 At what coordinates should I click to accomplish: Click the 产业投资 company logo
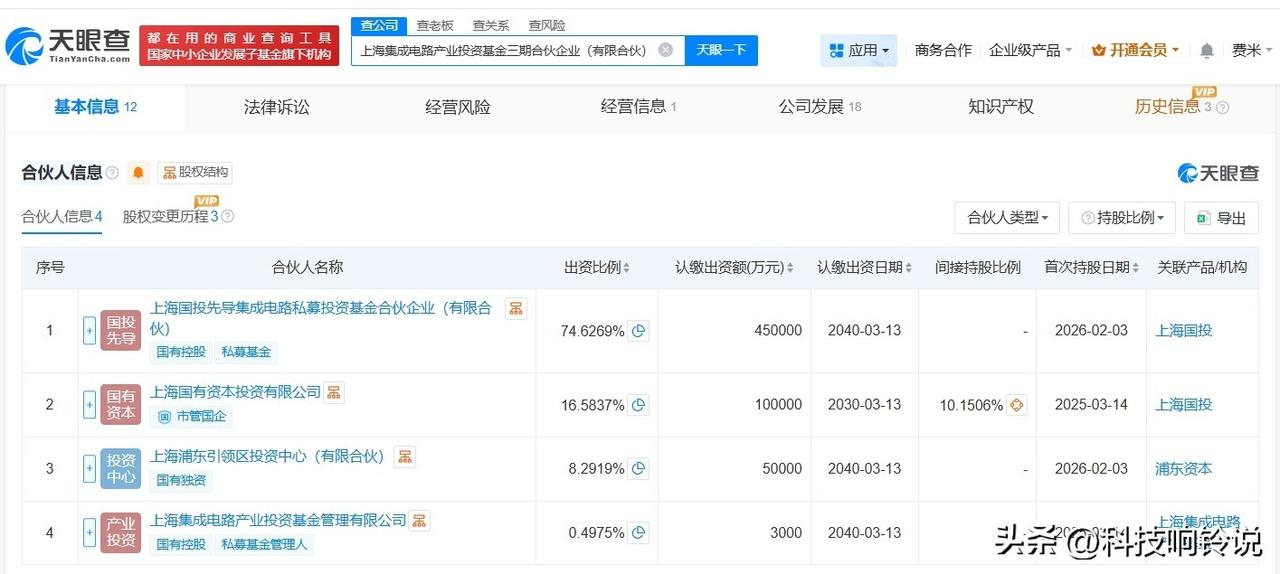(x=121, y=532)
